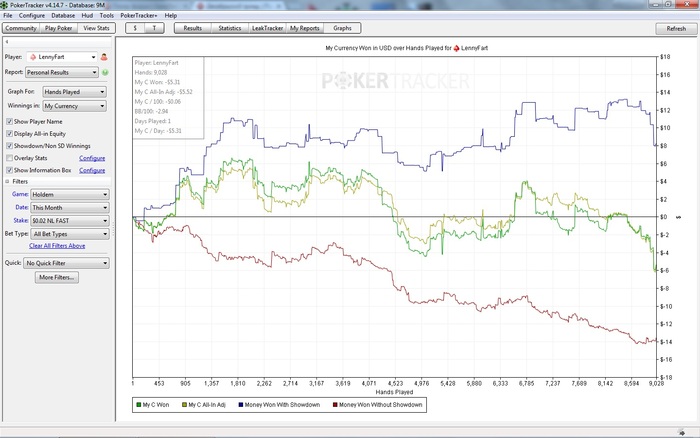Click the green report status icon

[105, 72]
